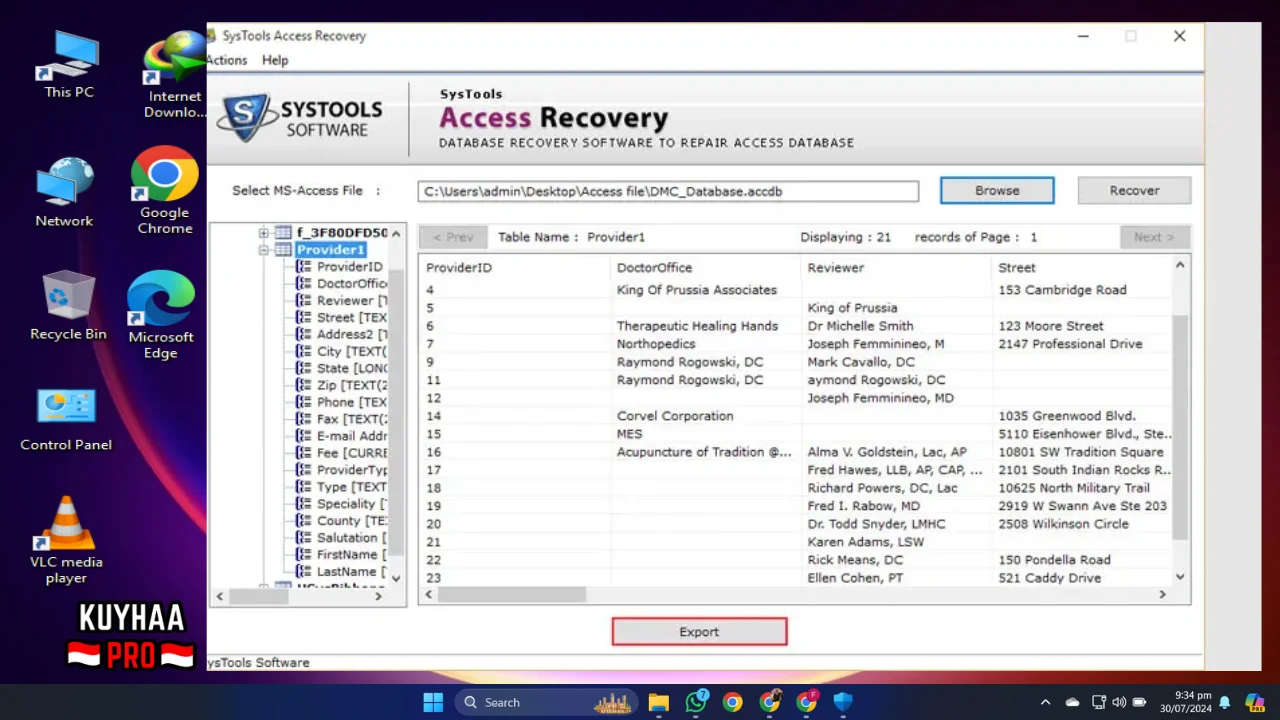Click the f_3F80DFD50 table icon in tree
This screenshot has height=720, width=1280.
283,233
